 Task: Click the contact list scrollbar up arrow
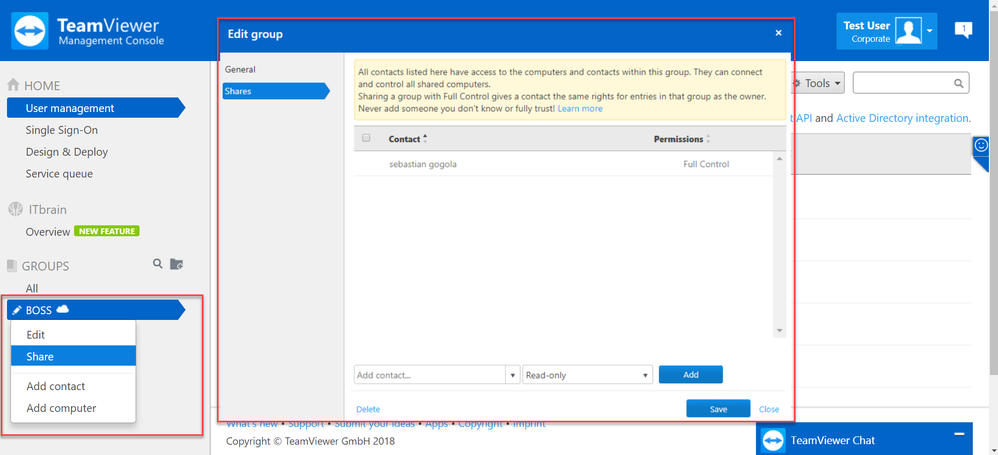(780, 158)
